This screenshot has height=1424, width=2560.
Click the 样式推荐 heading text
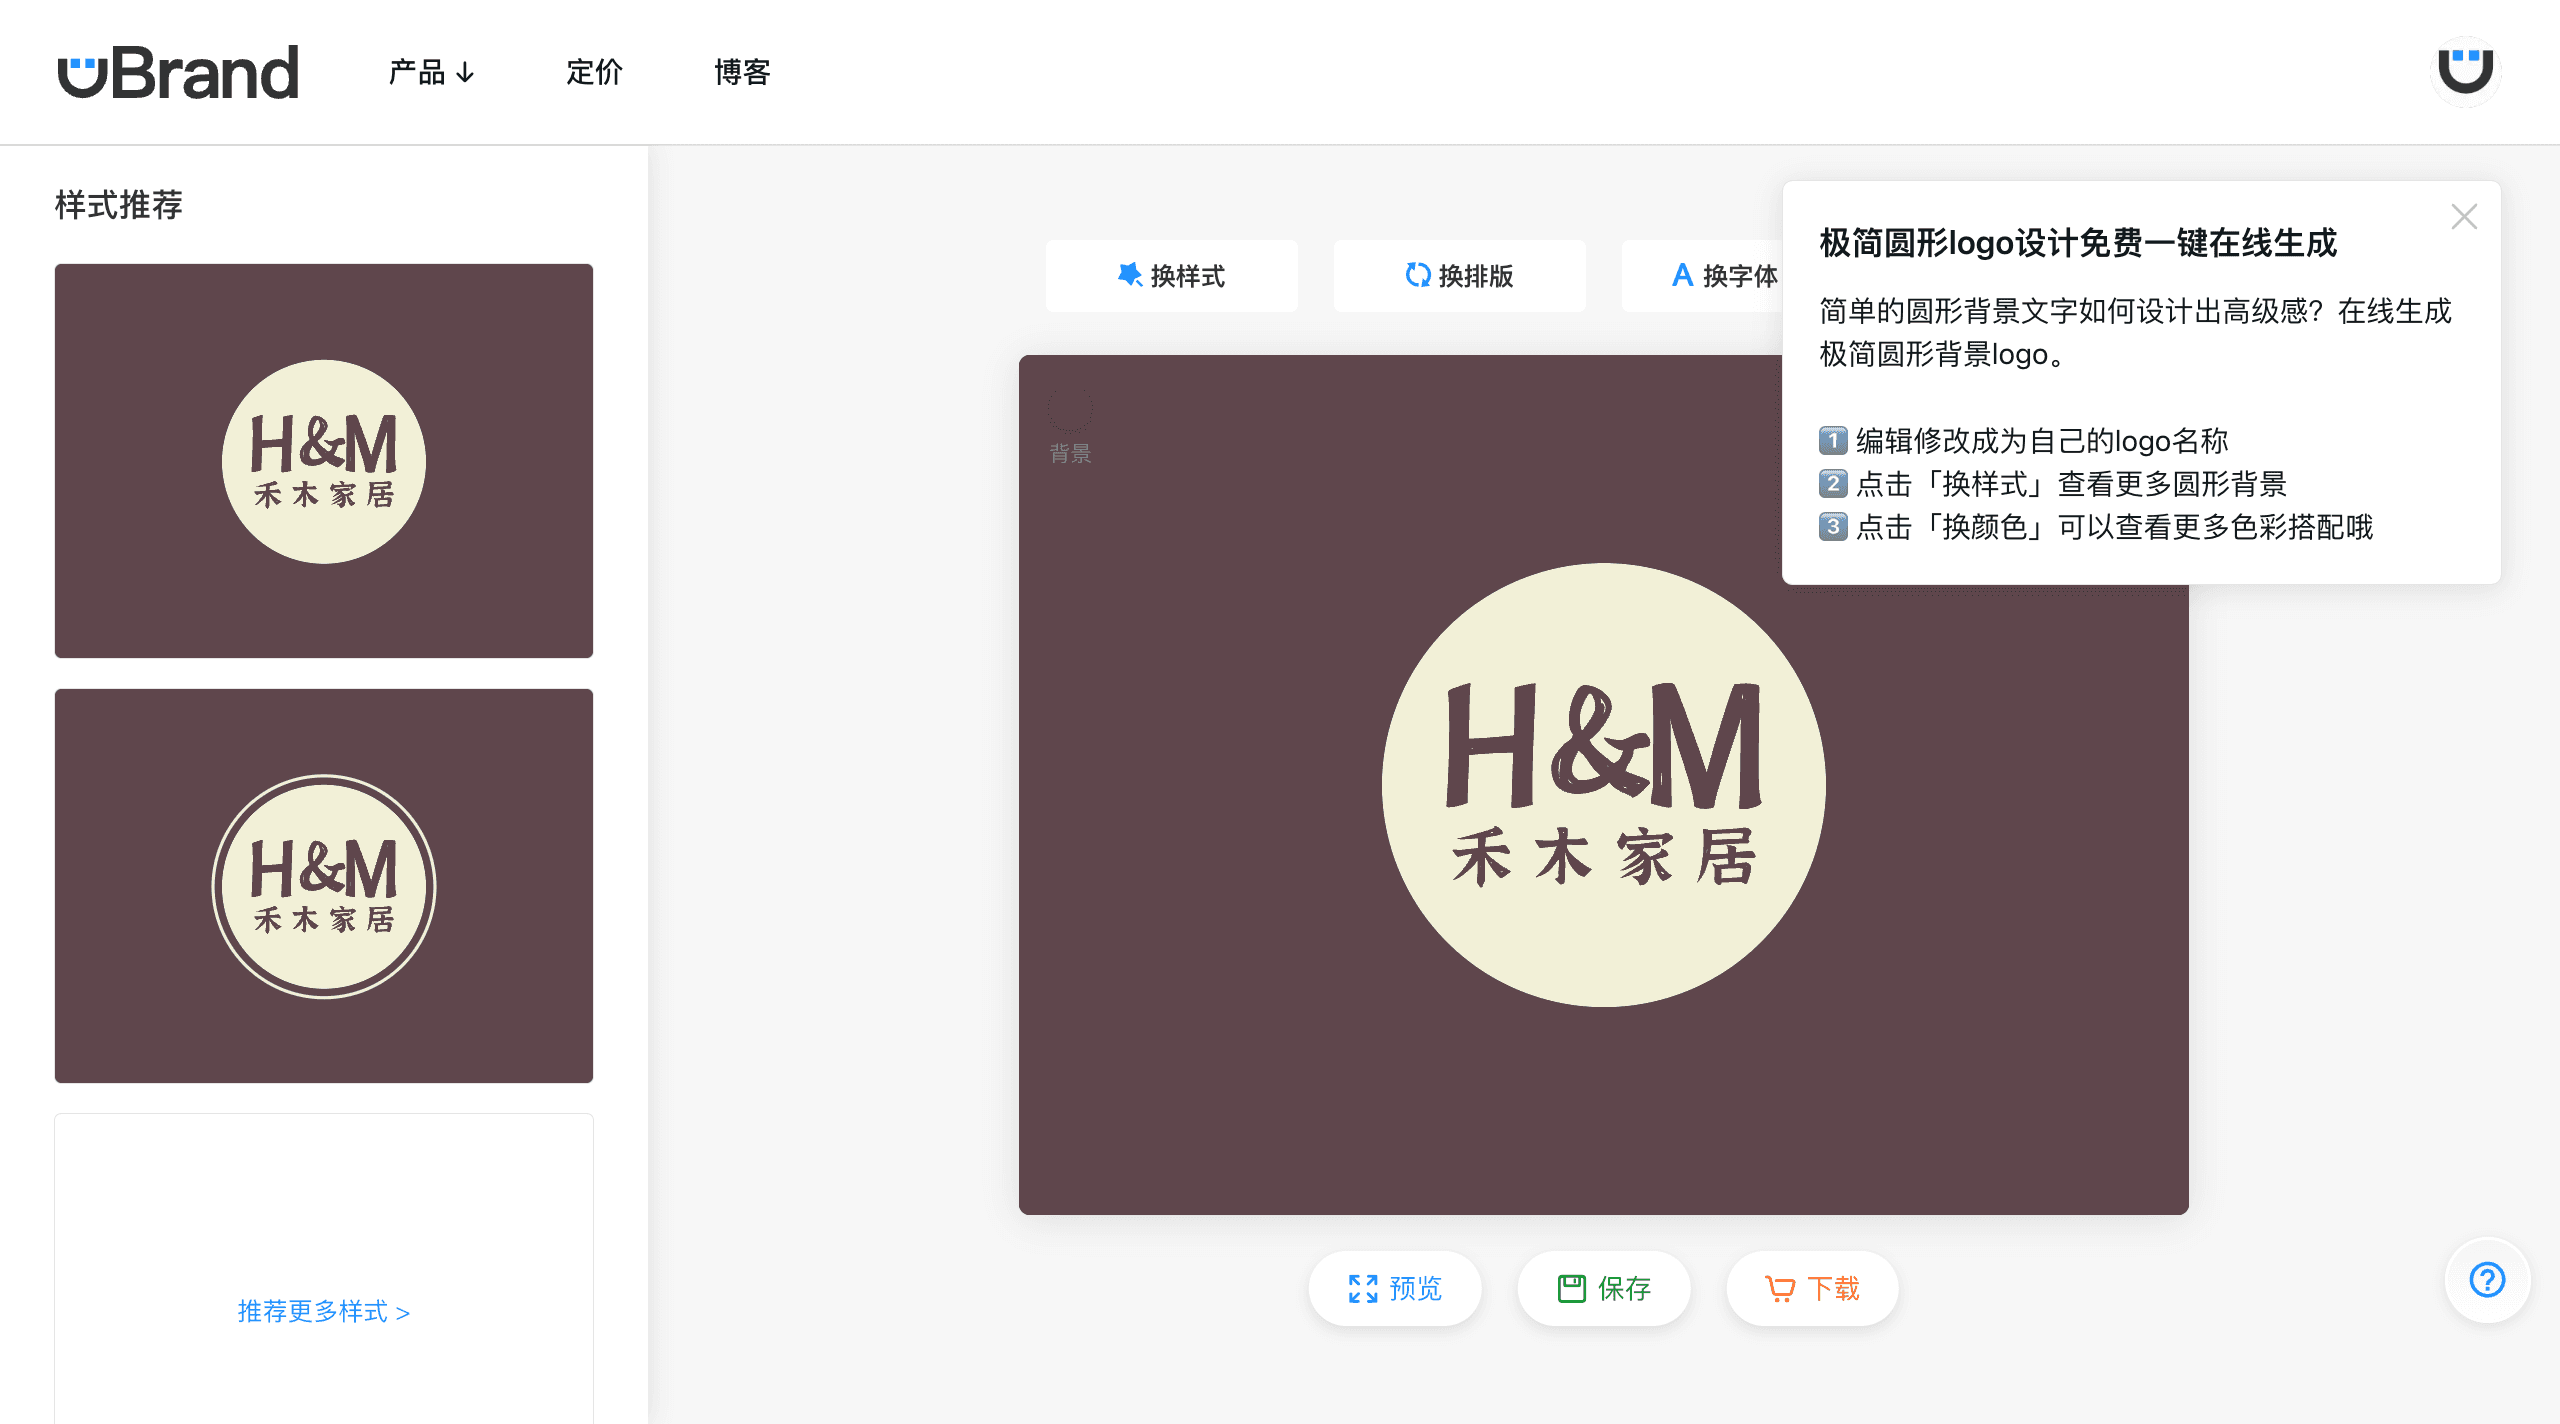[119, 205]
